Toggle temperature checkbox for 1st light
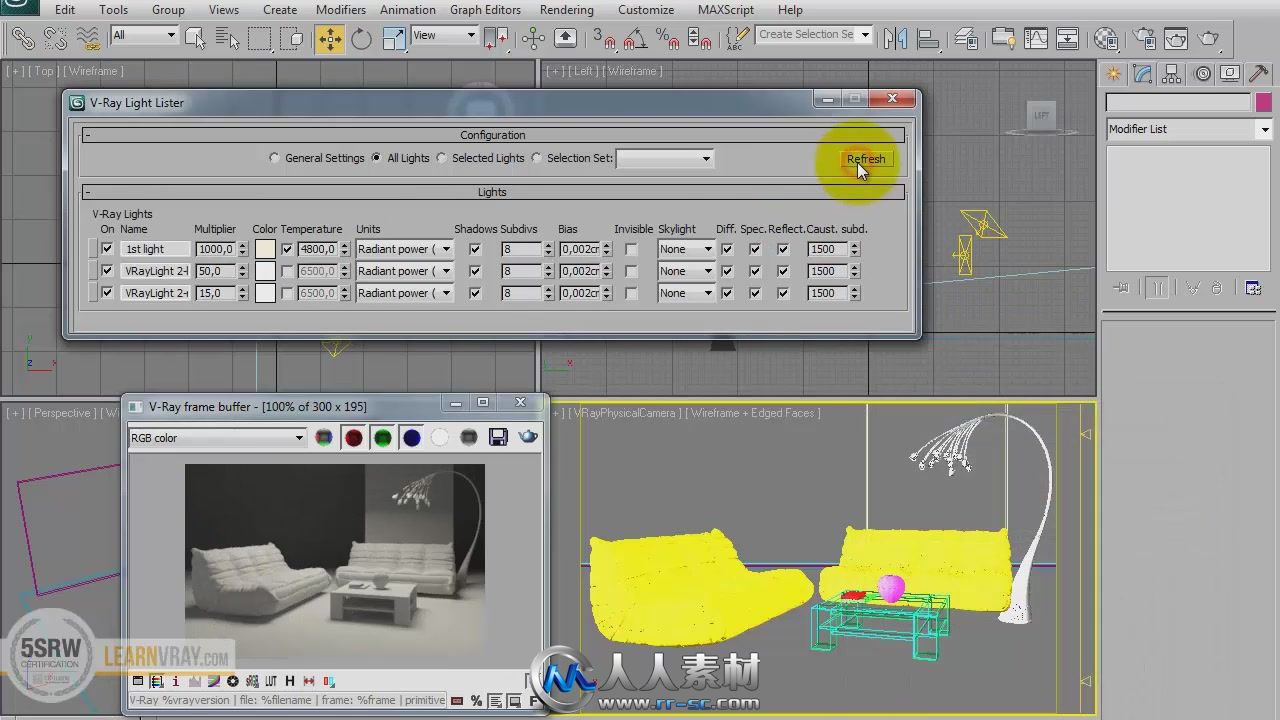The height and width of the screenshot is (720, 1280). coord(287,249)
